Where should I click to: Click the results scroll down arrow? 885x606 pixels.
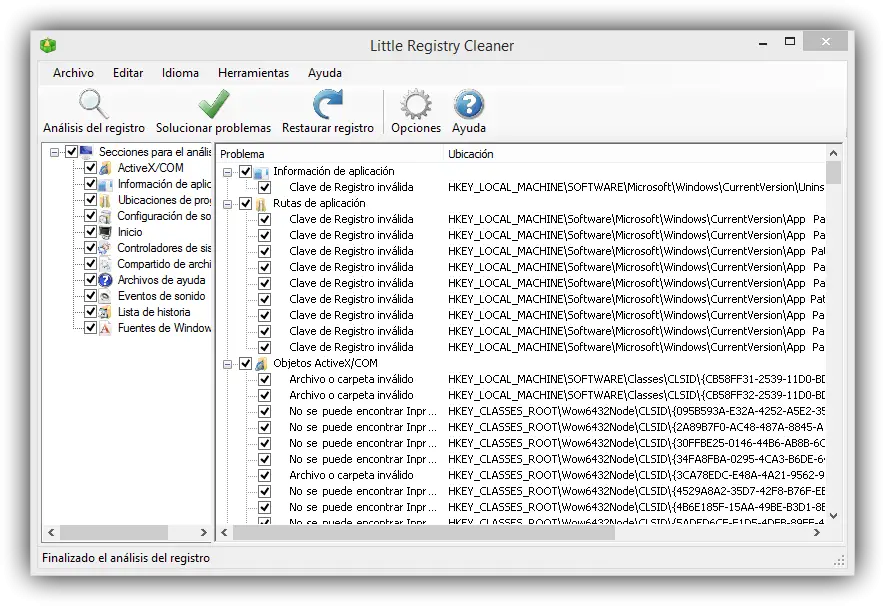click(834, 515)
